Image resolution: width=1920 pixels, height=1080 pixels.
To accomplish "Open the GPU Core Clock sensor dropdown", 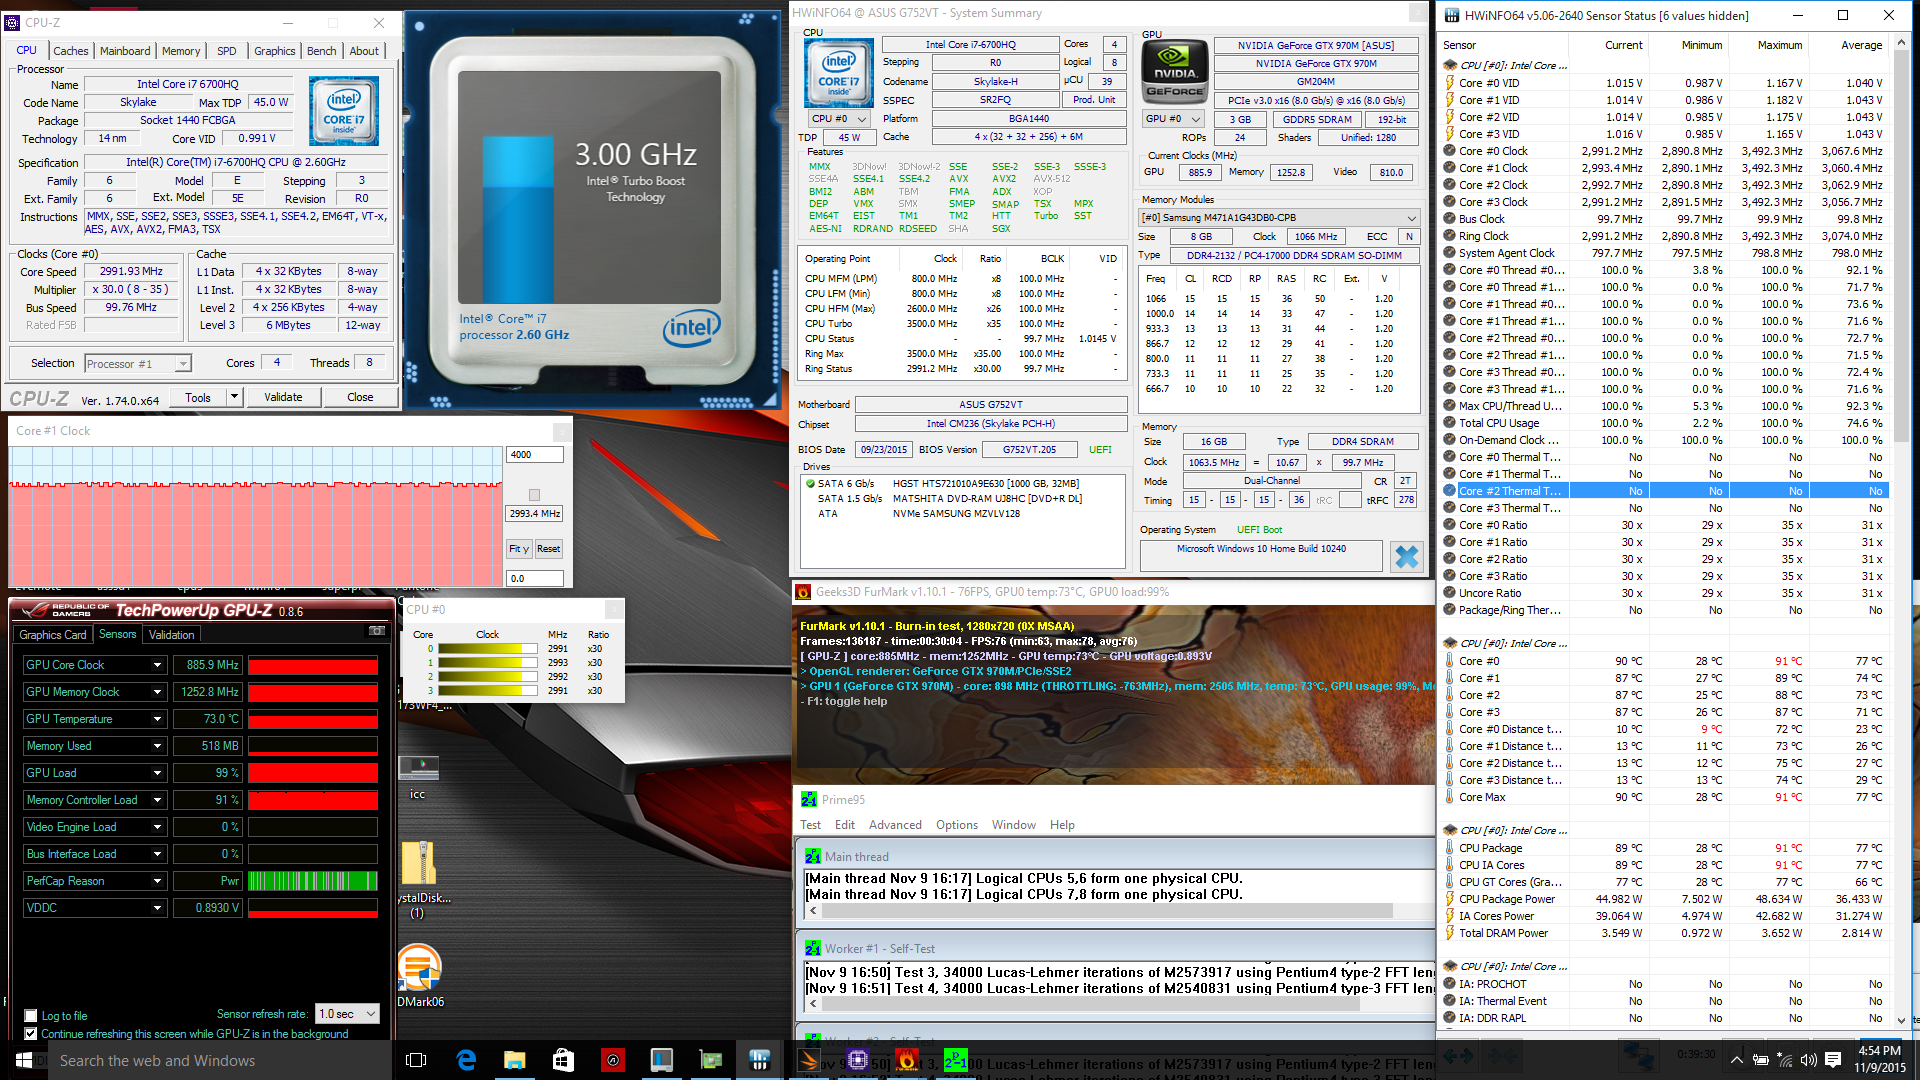I will (157, 665).
